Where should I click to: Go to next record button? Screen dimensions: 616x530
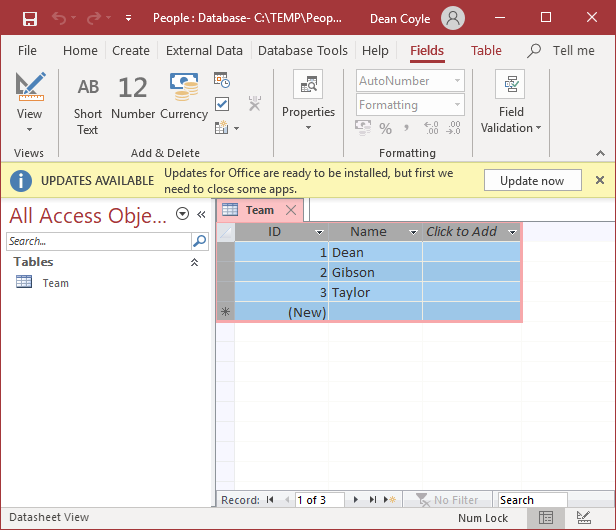tap(356, 500)
